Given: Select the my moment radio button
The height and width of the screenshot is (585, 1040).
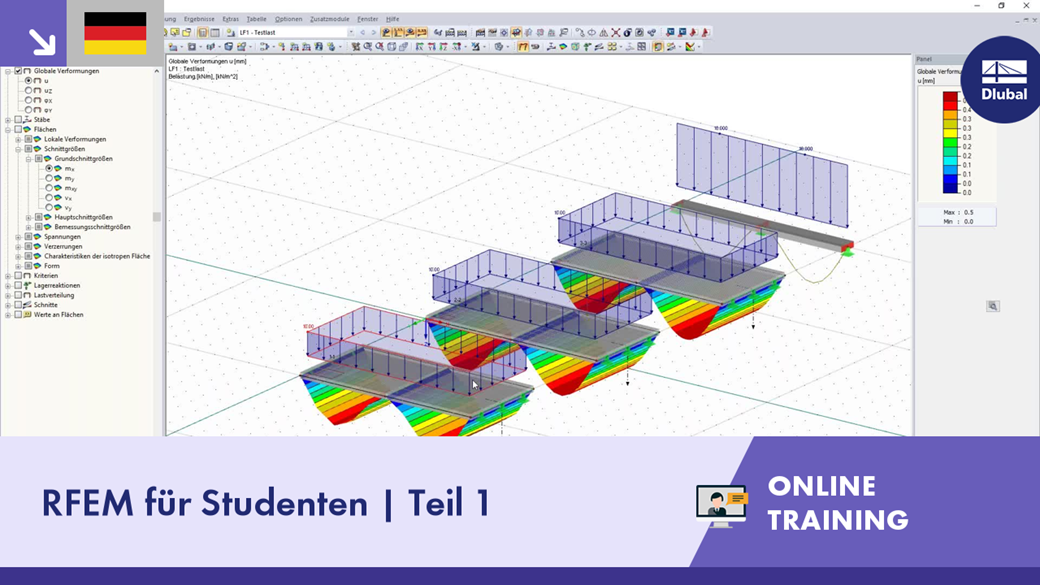Looking at the screenshot, I should (49, 178).
